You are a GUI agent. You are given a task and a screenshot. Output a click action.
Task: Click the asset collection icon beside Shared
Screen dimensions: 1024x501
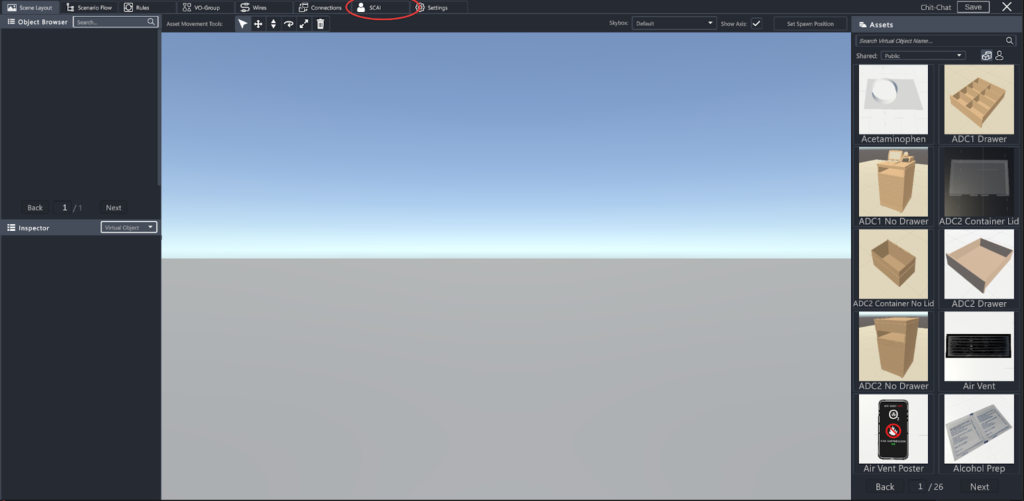tap(987, 56)
